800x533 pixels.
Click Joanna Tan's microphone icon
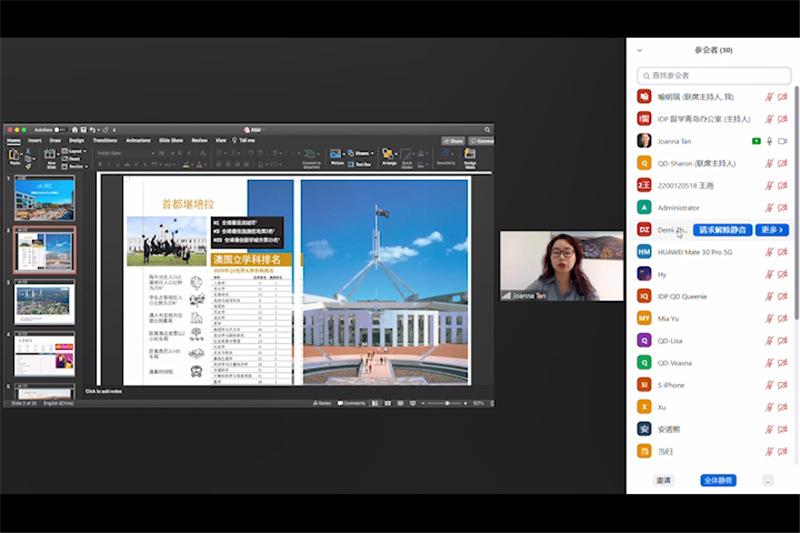[769, 141]
